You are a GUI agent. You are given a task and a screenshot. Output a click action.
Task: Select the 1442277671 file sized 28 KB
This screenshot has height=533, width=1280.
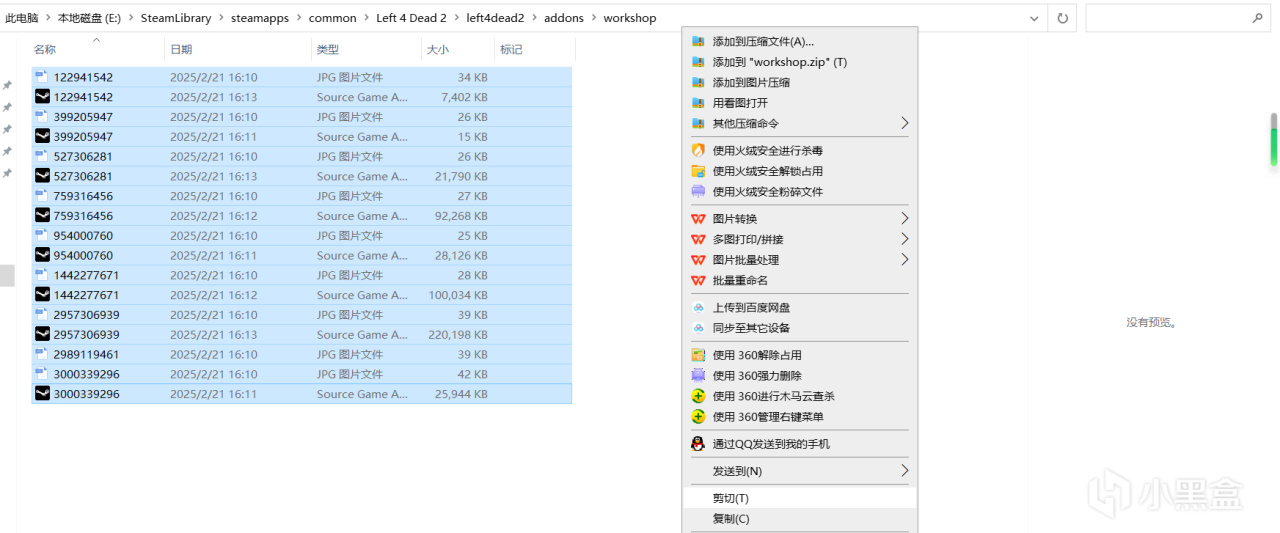coord(302,275)
